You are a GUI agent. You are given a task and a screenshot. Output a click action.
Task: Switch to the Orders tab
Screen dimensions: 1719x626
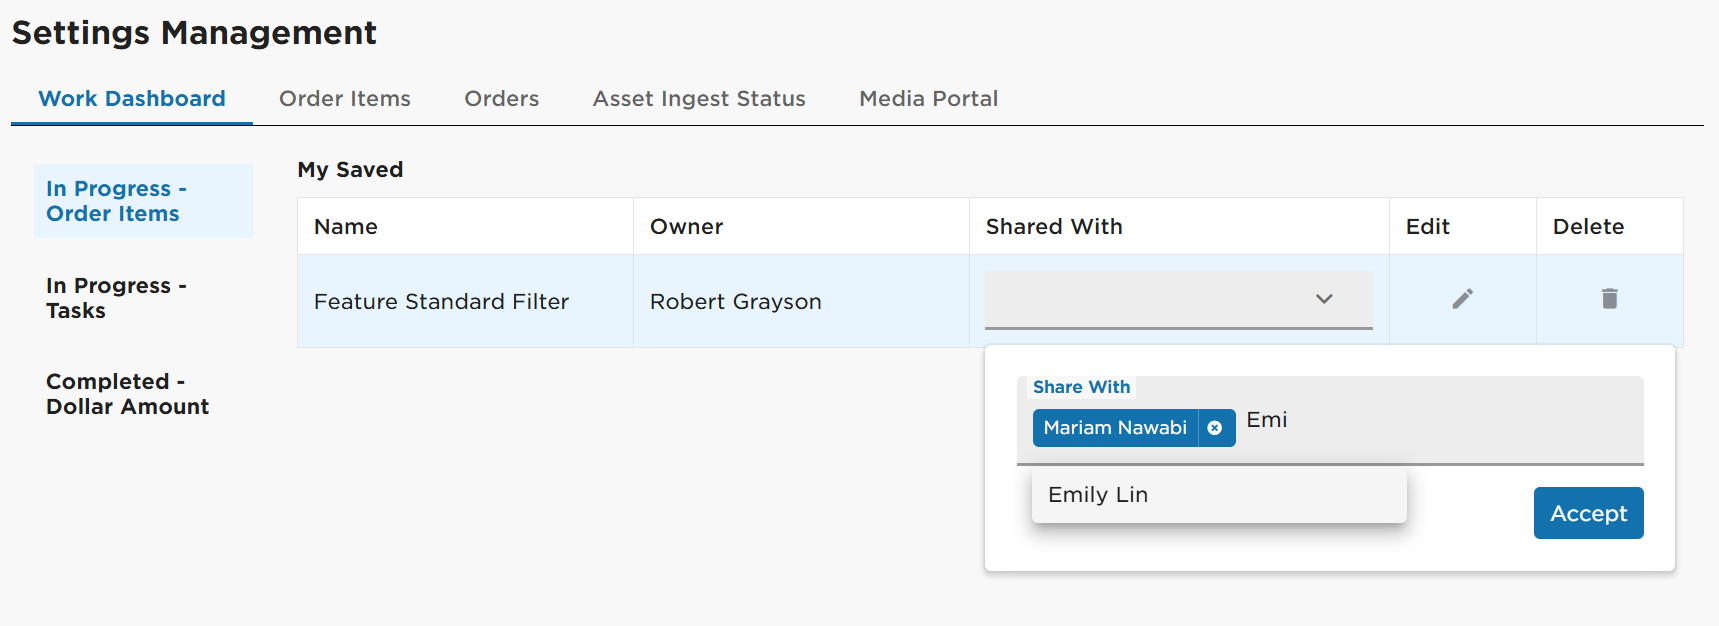[501, 99]
